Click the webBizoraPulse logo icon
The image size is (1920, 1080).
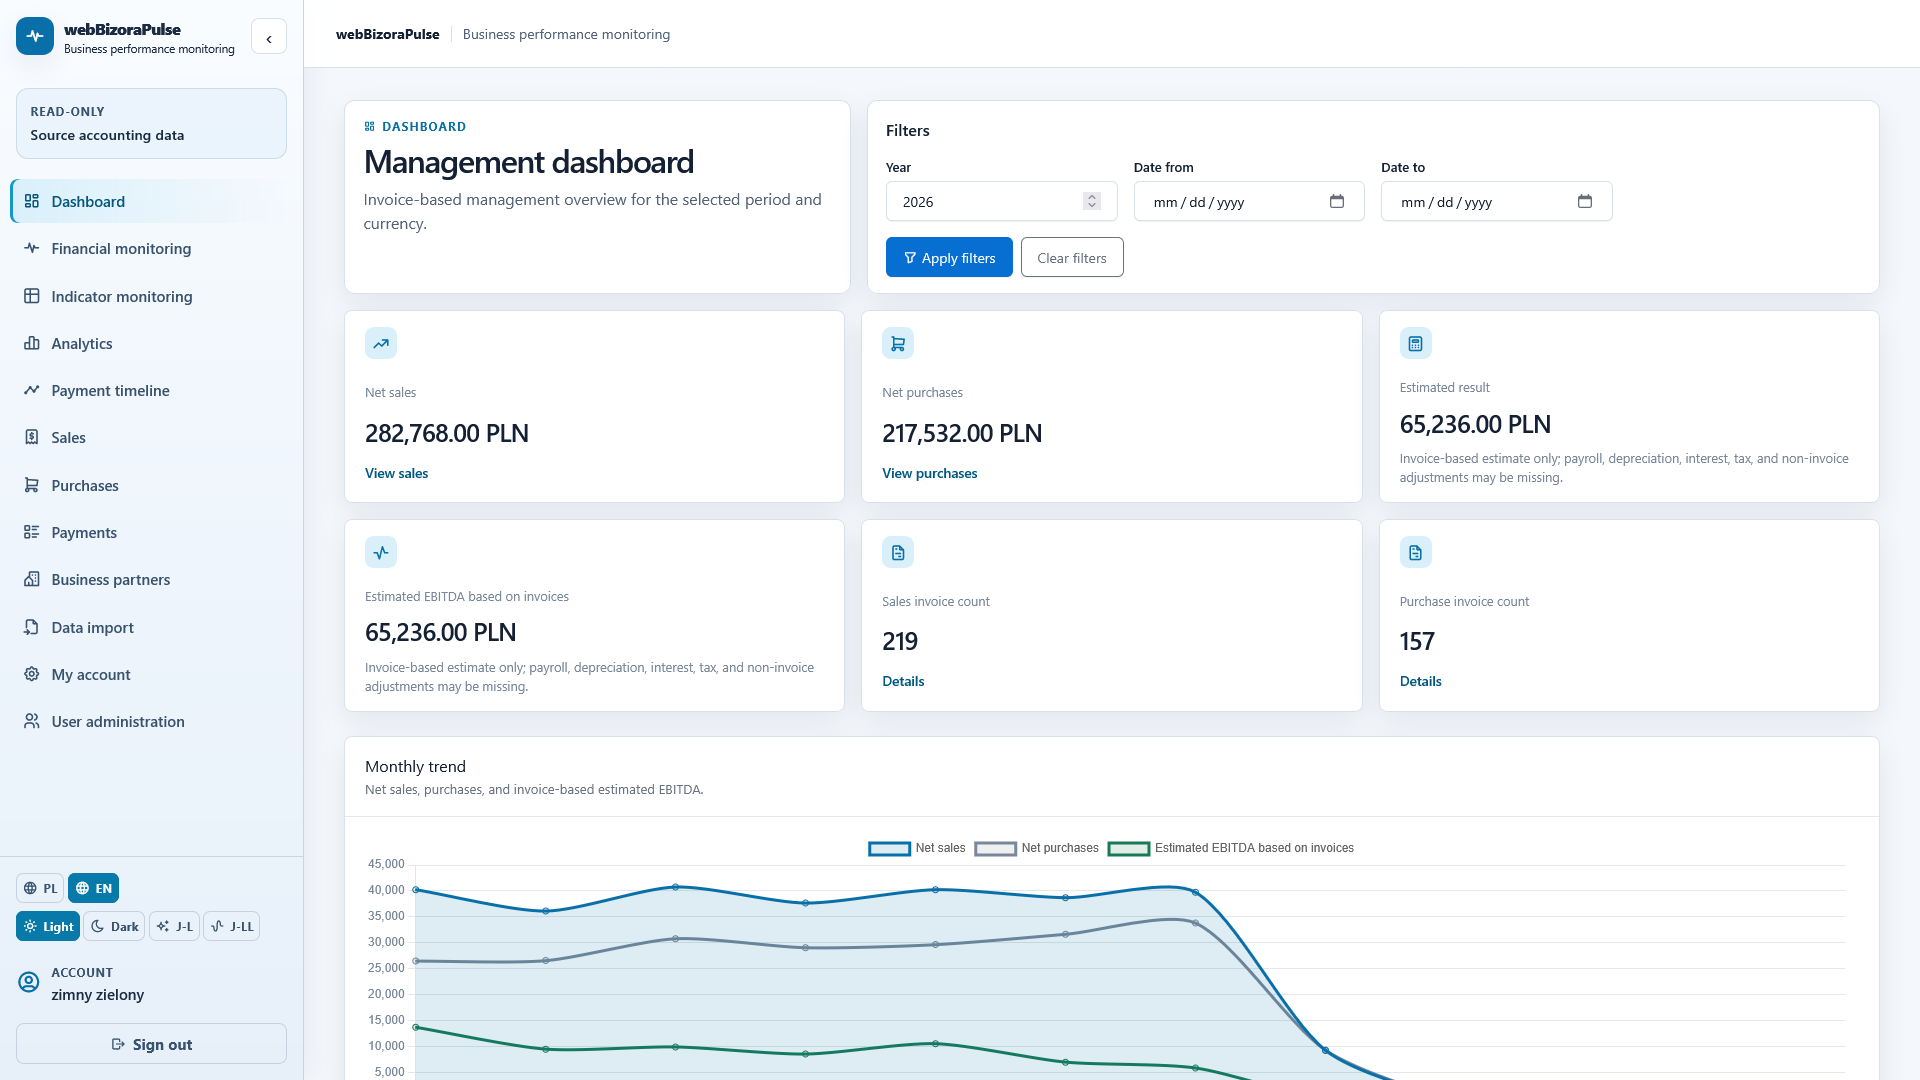tap(35, 36)
